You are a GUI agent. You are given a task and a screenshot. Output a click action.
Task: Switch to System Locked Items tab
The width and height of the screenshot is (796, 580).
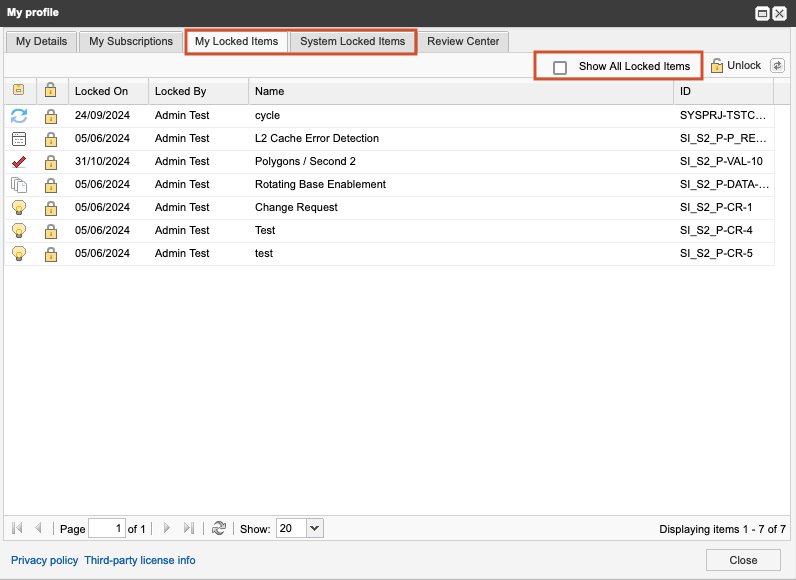pyautogui.click(x=352, y=41)
